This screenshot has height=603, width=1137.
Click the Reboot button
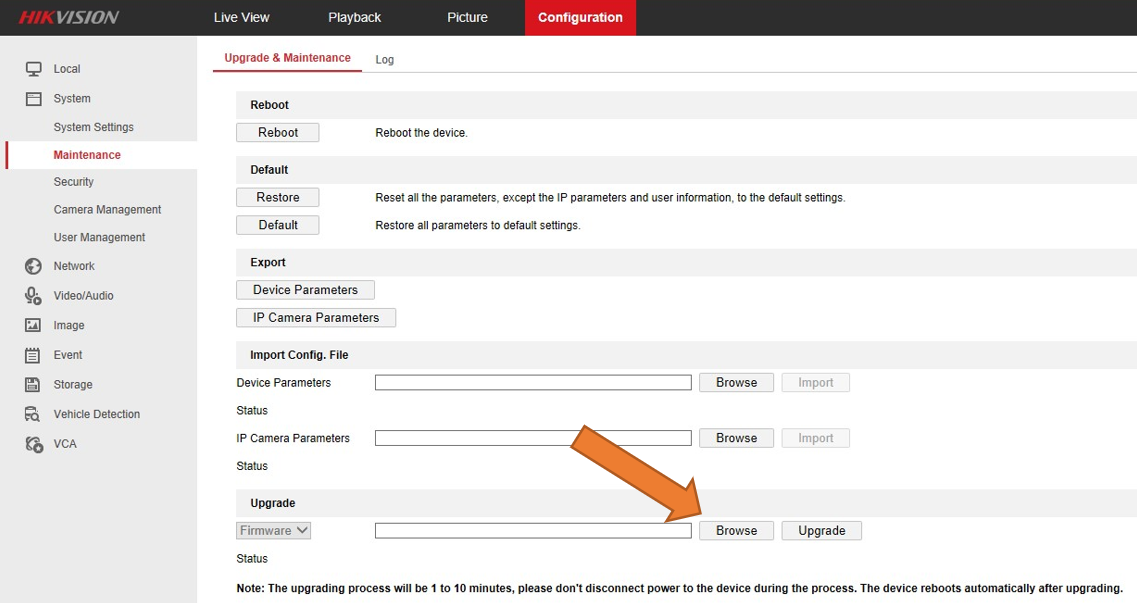coord(277,132)
